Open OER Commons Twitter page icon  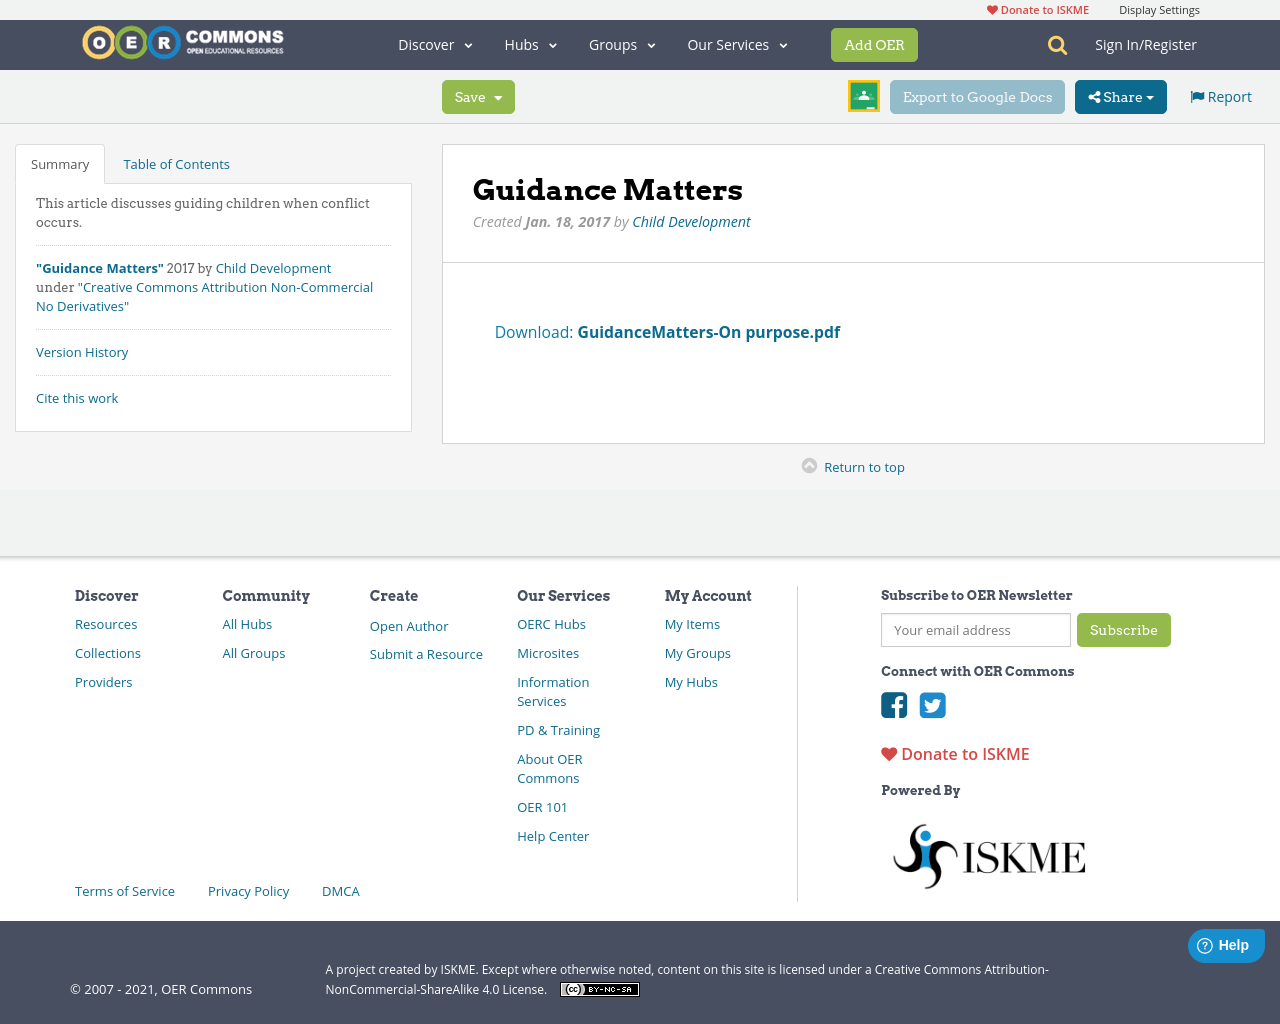click(x=932, y=705)
